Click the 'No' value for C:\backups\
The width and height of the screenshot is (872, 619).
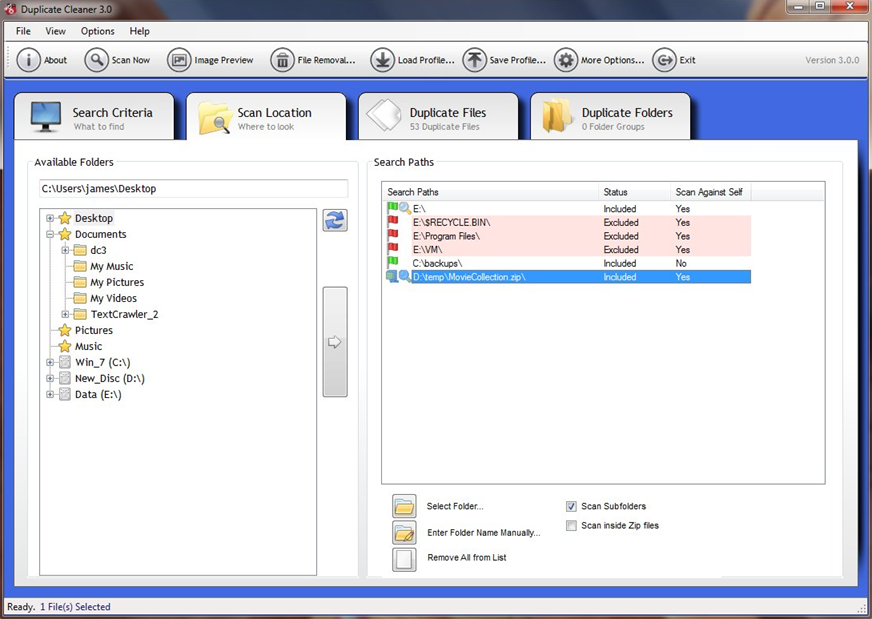click(x=681, y=263)
